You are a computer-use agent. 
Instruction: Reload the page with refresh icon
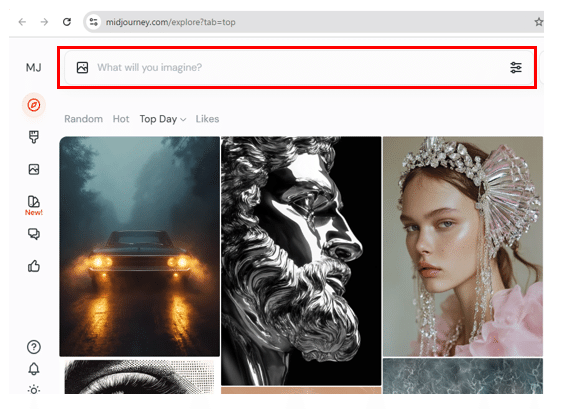(67, 22)
